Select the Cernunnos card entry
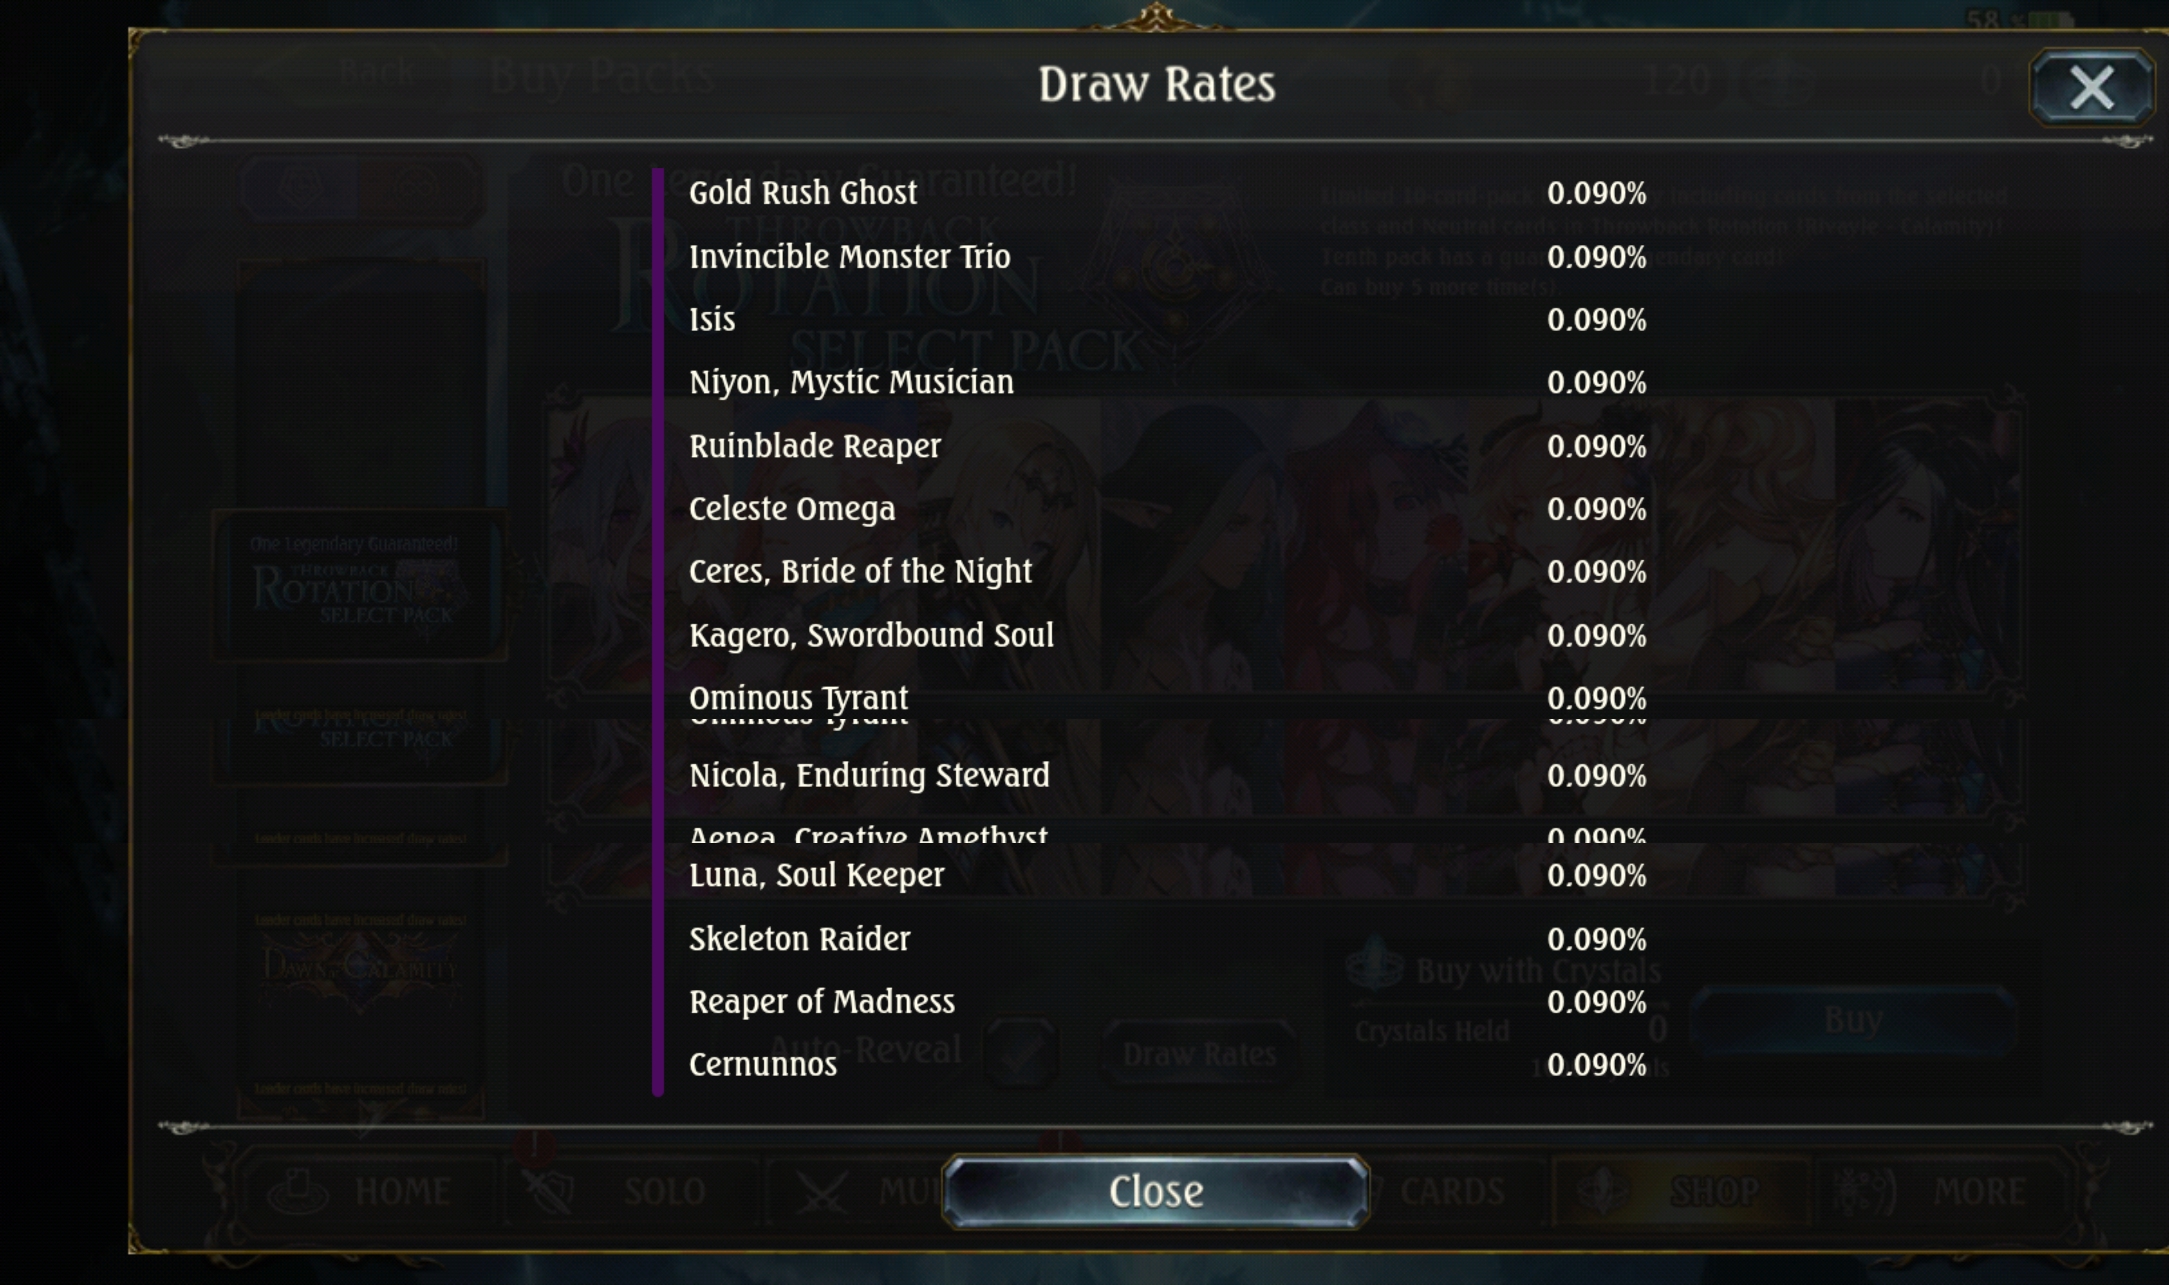This screenshot has height=1285, width=2169. (1167, 1065)
